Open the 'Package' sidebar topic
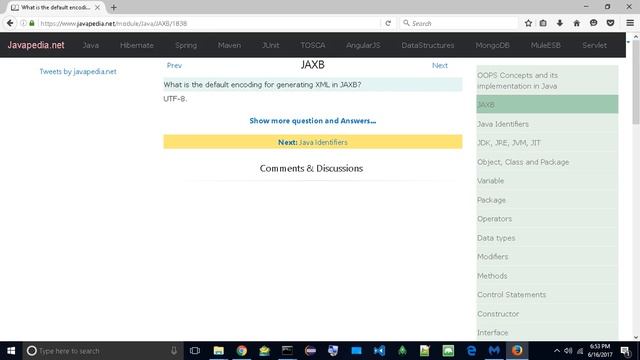 547,200
